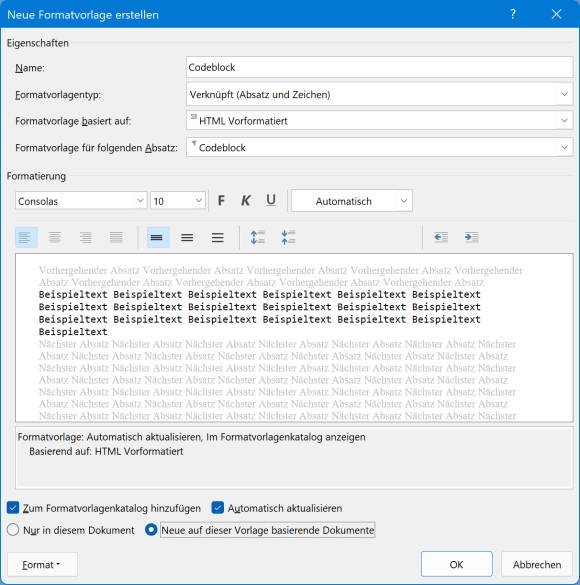Confirm with the OK button
The width and height of the screenshot is (580, 585).
tap(457, 564)
